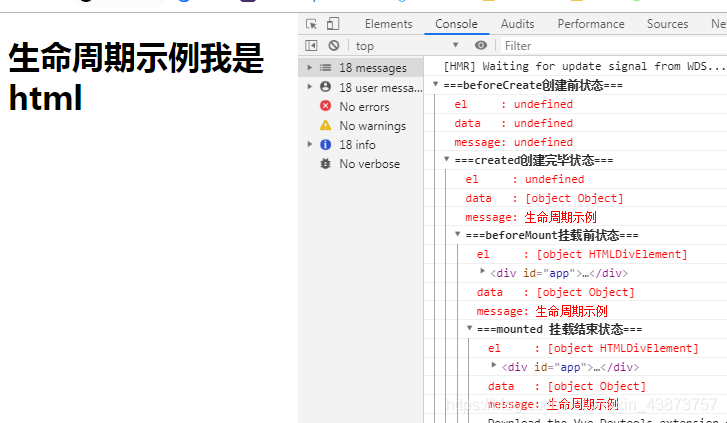
Task: Open the Audits tab
Action: [517, 24]
